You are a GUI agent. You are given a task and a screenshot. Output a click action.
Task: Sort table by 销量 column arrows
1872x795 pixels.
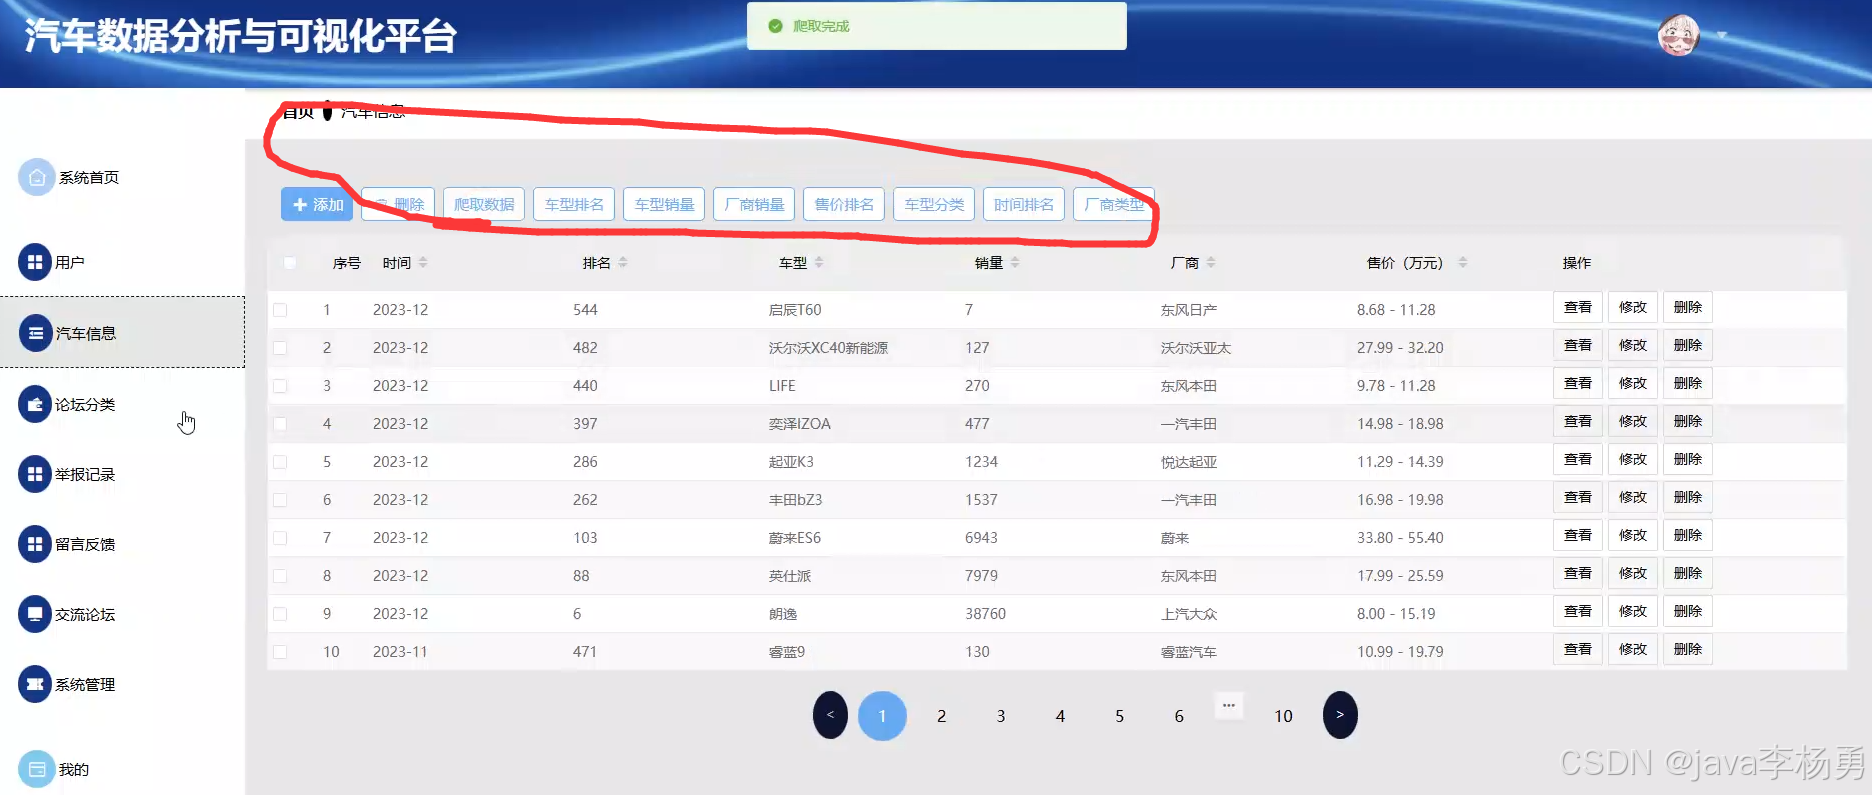(x=1015, y=262)
